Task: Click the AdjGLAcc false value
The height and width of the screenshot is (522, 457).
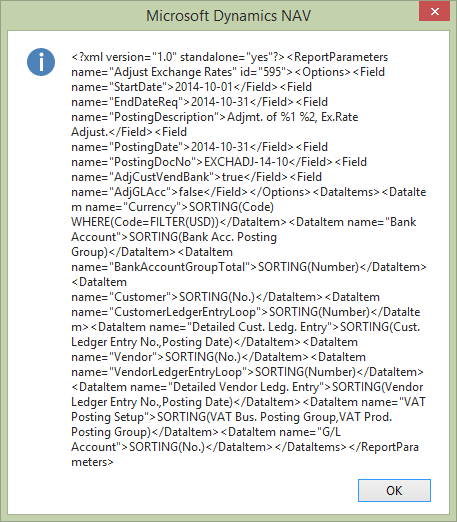Action: coord(191,192)
